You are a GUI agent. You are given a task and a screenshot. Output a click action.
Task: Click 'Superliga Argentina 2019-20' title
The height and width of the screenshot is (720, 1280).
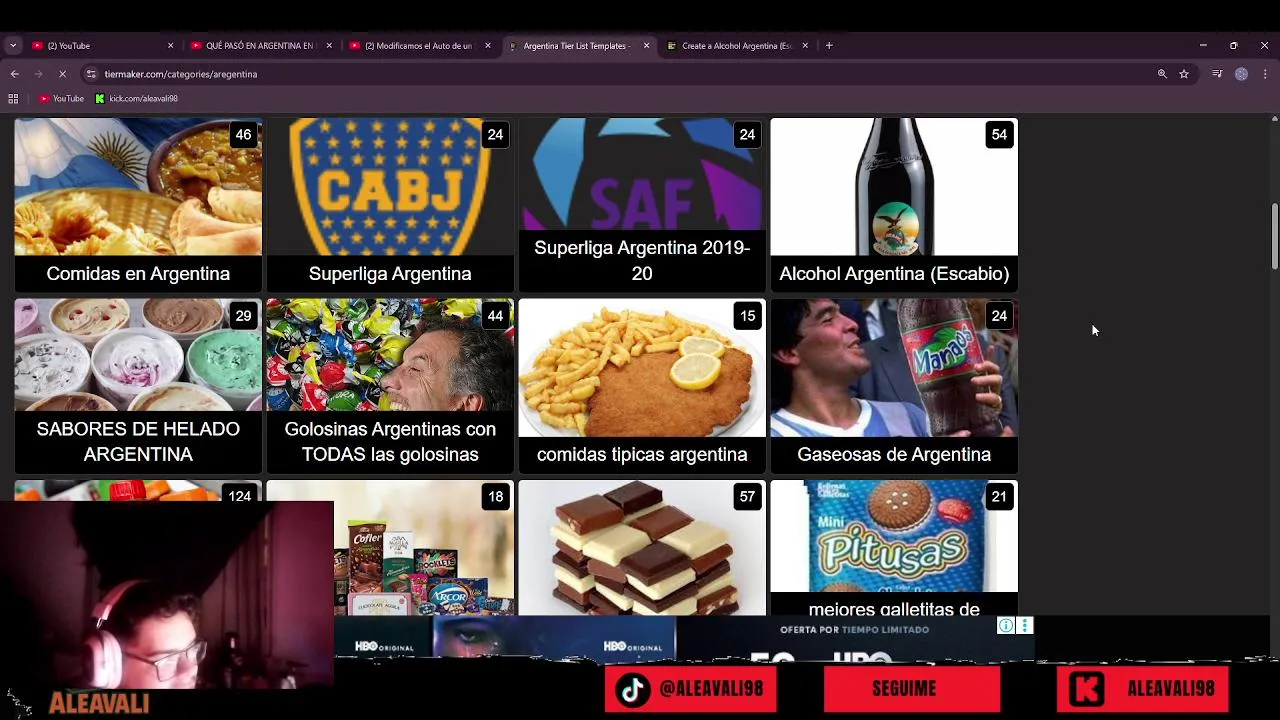coord(642,260)
